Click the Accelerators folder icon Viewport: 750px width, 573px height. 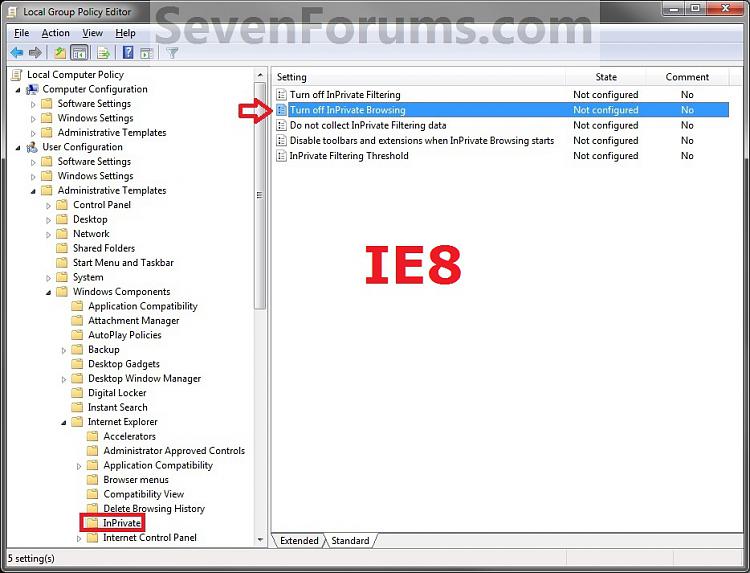92,436
